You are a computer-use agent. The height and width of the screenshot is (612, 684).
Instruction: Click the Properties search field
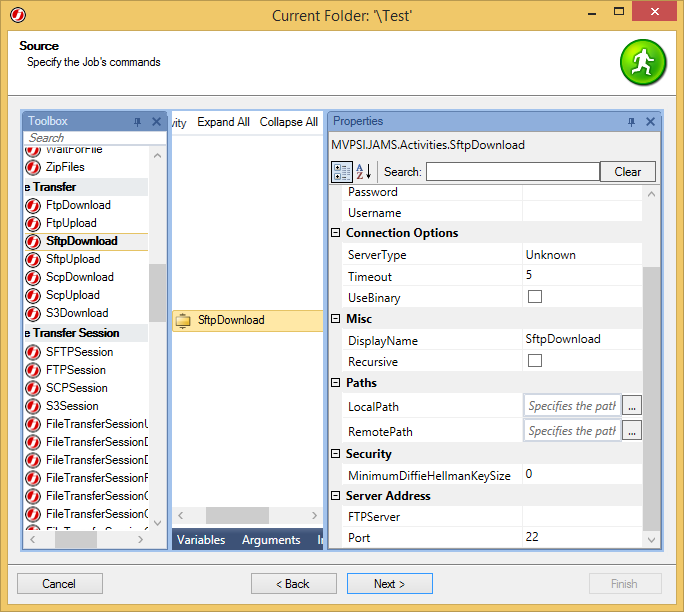(513, 172)
